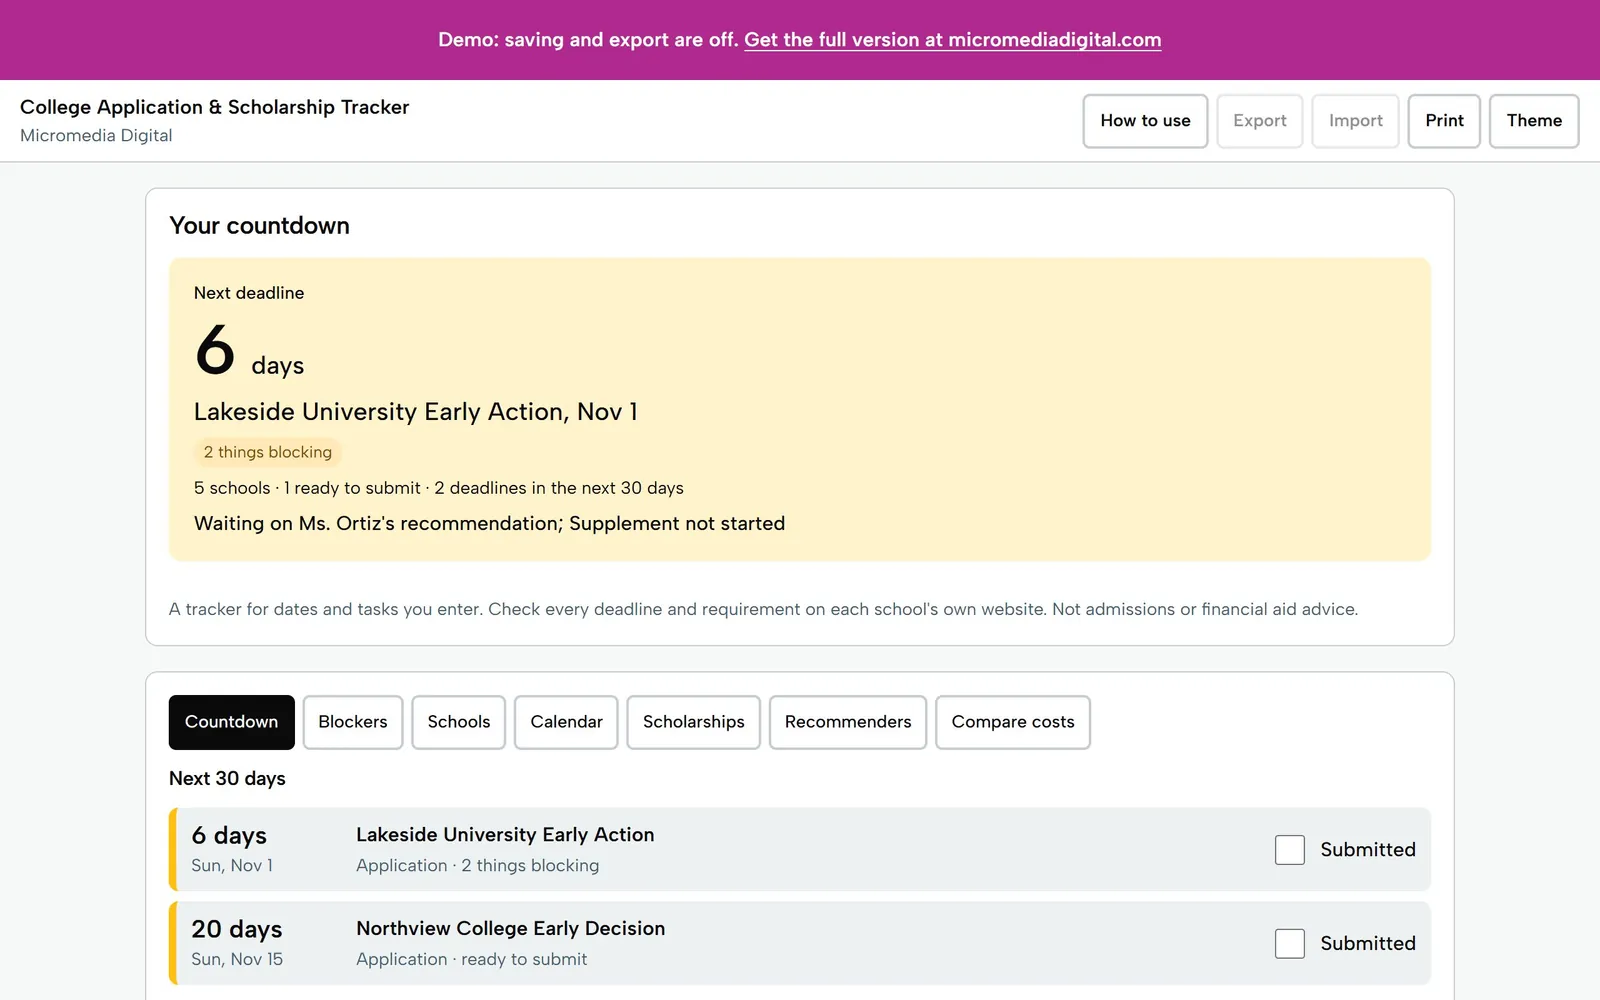Click the Import button

pos(1355,121)
